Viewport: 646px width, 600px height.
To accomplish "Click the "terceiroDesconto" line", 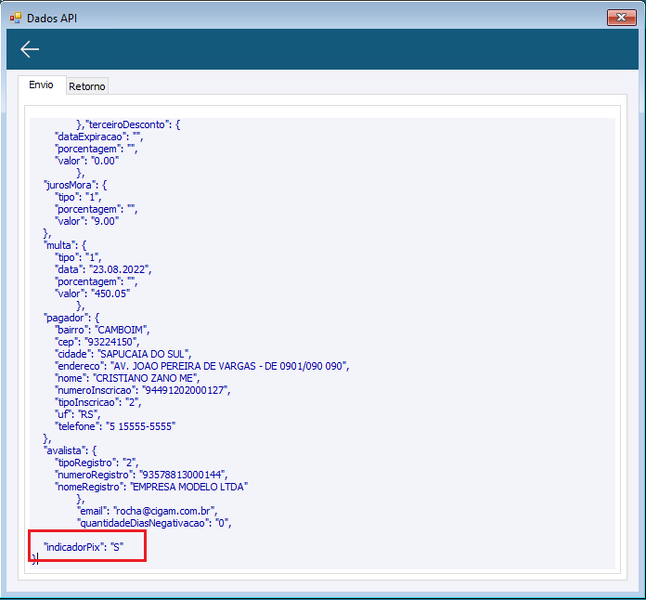I will [128, 124].
